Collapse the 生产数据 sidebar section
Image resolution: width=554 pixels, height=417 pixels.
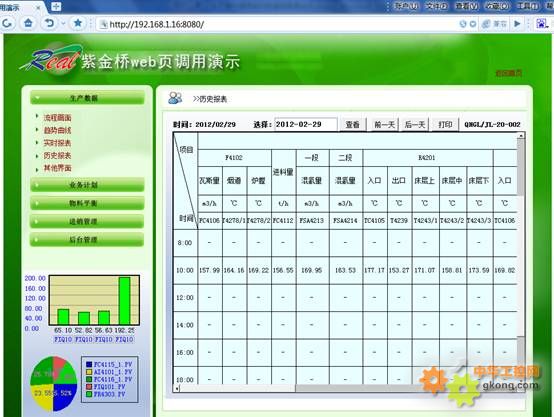pos(87,98)
